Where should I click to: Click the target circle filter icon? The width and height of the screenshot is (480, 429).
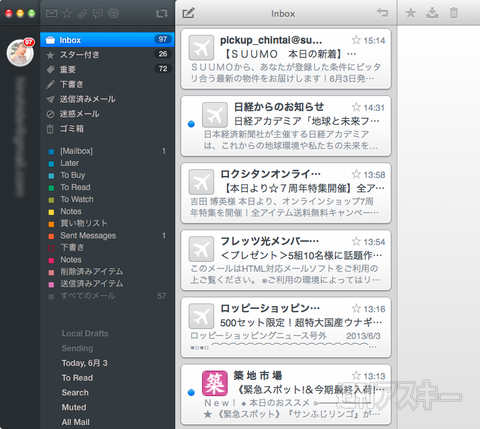[x=113, y=13]
